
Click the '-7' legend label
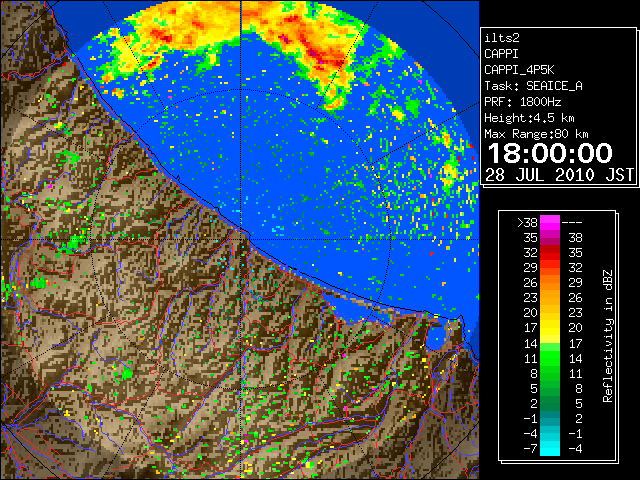530,448
